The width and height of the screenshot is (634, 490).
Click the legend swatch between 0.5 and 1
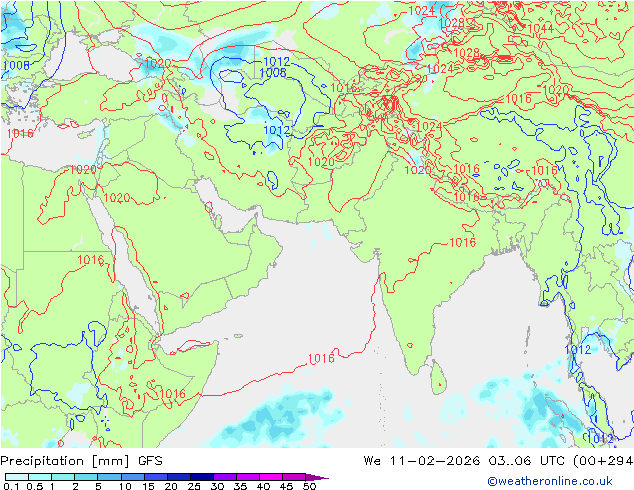tap(40, 477)
